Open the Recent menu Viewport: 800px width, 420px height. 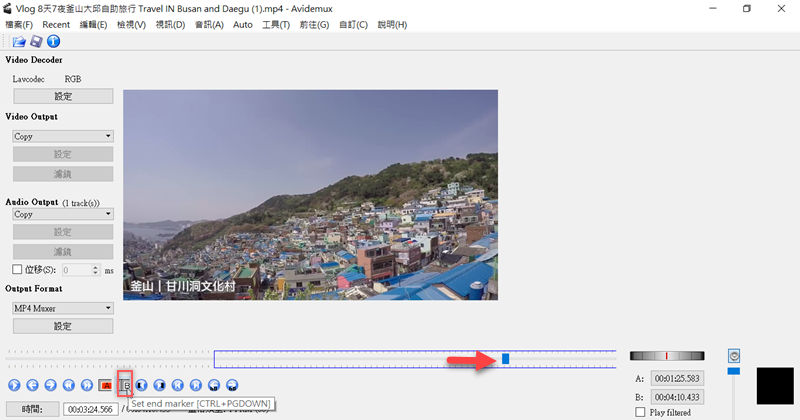click(x=56, y=24)
